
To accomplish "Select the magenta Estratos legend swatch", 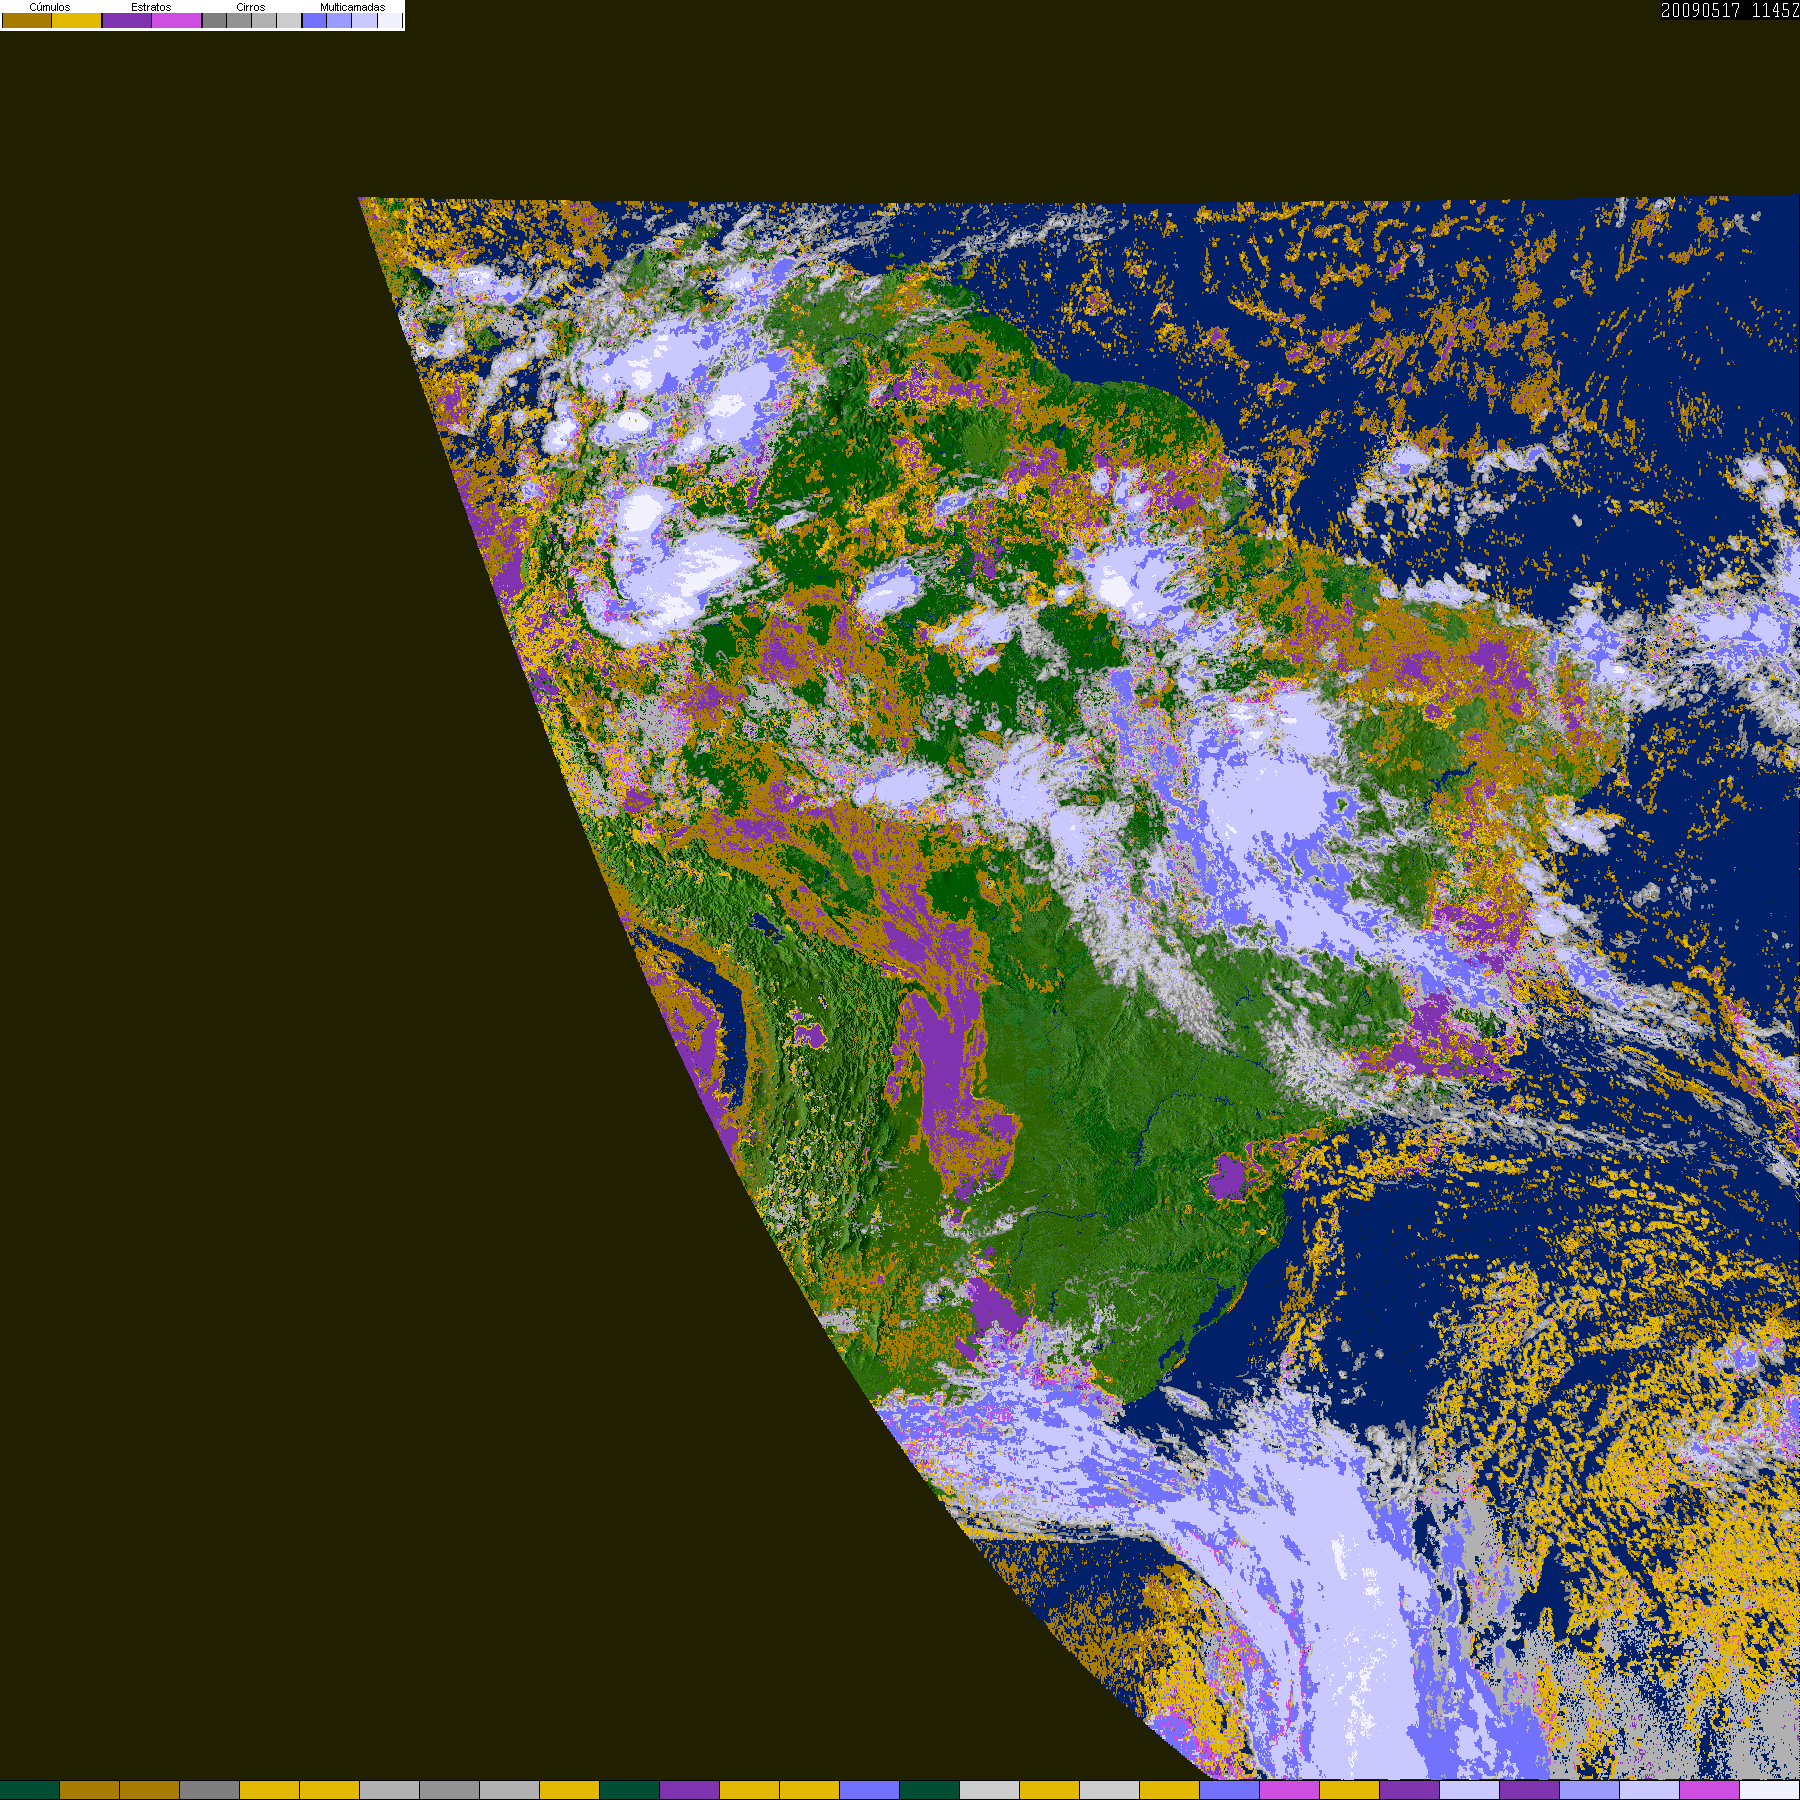I will (x=176, y=20).
